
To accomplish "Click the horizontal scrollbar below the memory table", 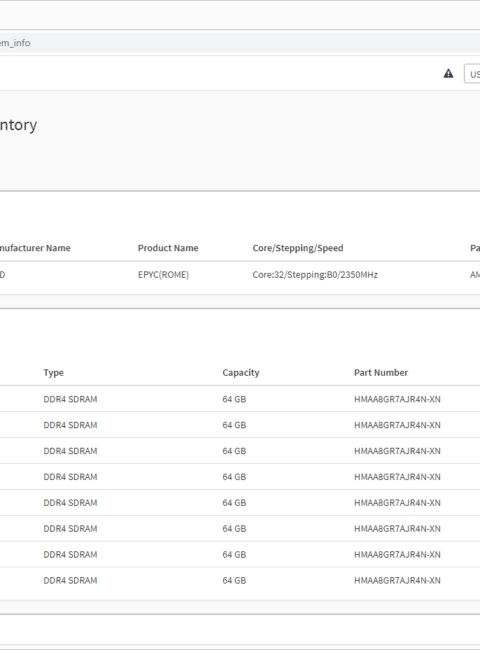I will (x=240, y=607).
